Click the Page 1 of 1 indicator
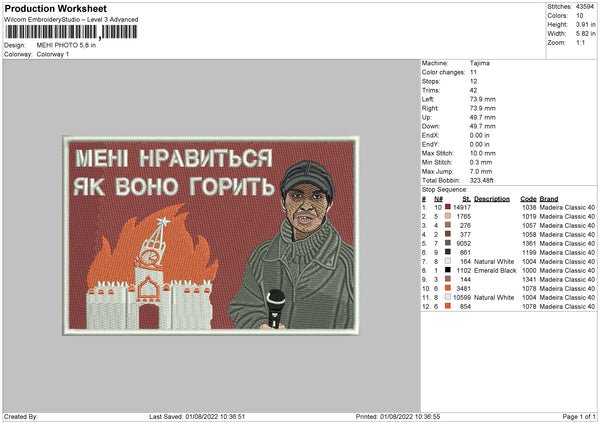The height and width of the screenshot is (424, 600). [x=579, y=416]
